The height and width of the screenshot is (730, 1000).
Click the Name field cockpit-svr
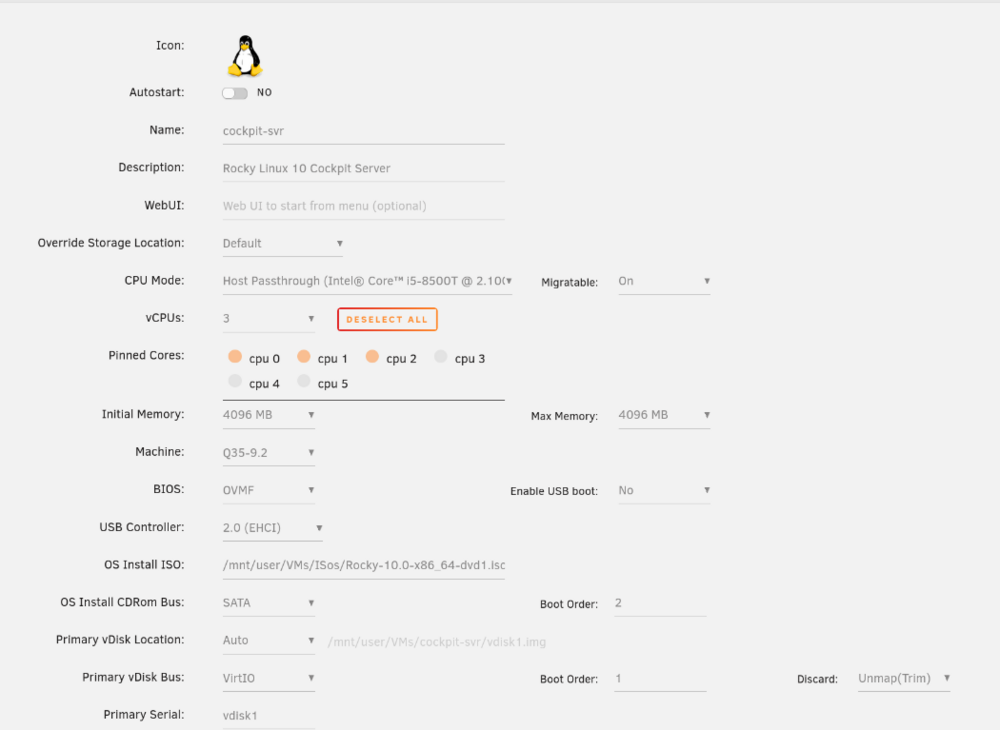point(364,131)
